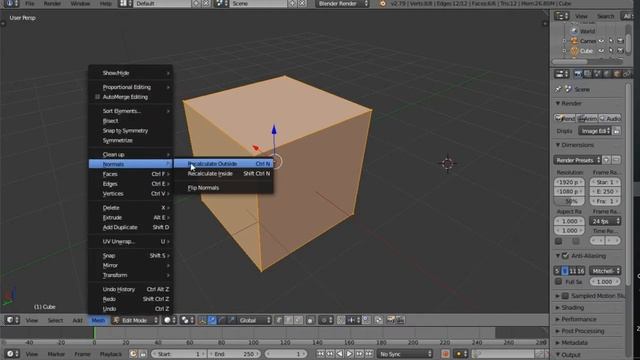Open the Render Presets dropdown
The width and height of the screenshot is (640, 360).
pos(578,160)
